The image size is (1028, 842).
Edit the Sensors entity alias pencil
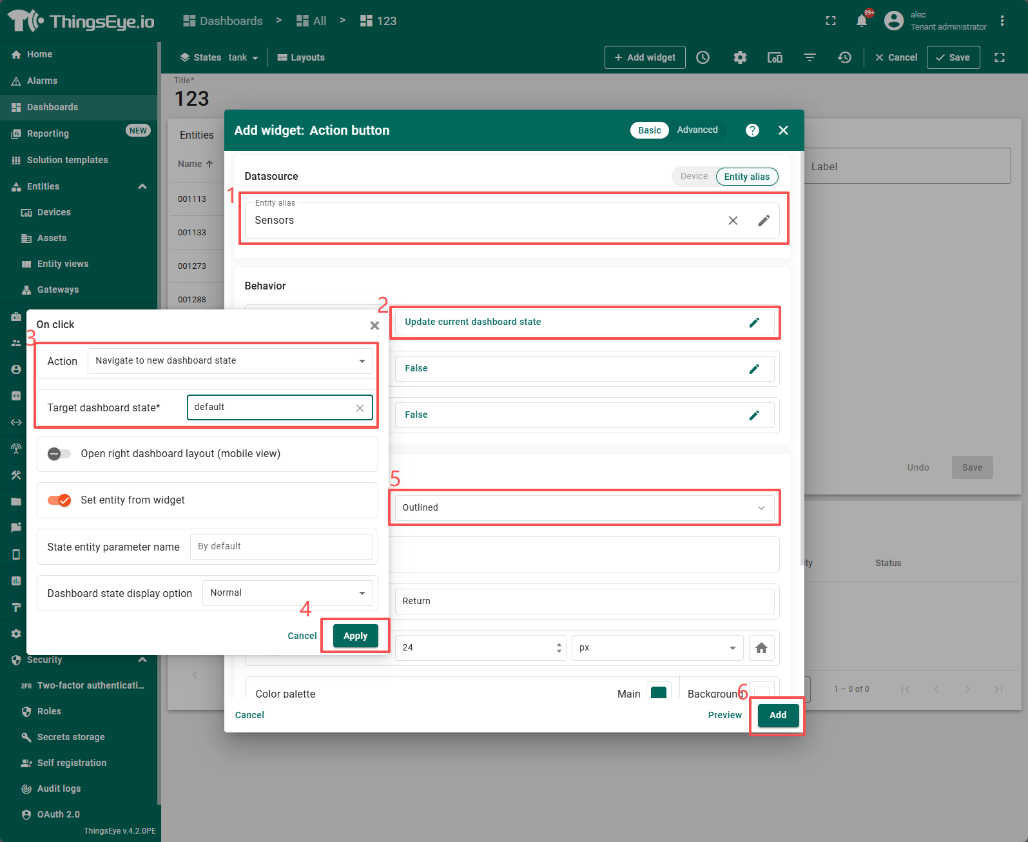pos(764,220)
